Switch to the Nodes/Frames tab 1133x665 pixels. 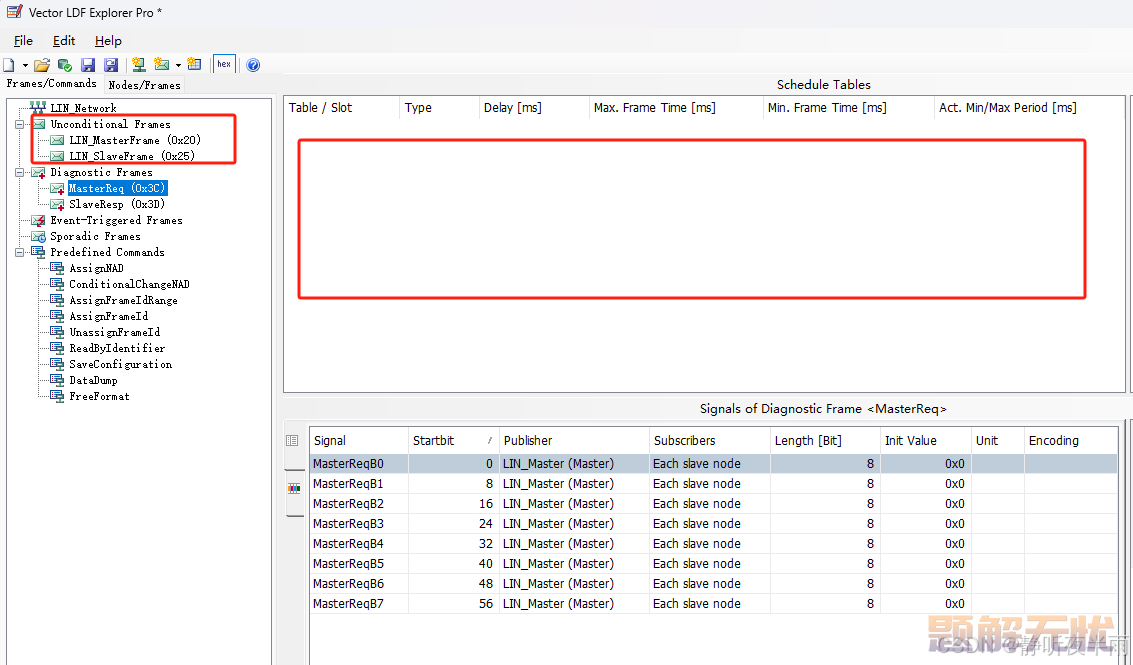pos(145,85)
